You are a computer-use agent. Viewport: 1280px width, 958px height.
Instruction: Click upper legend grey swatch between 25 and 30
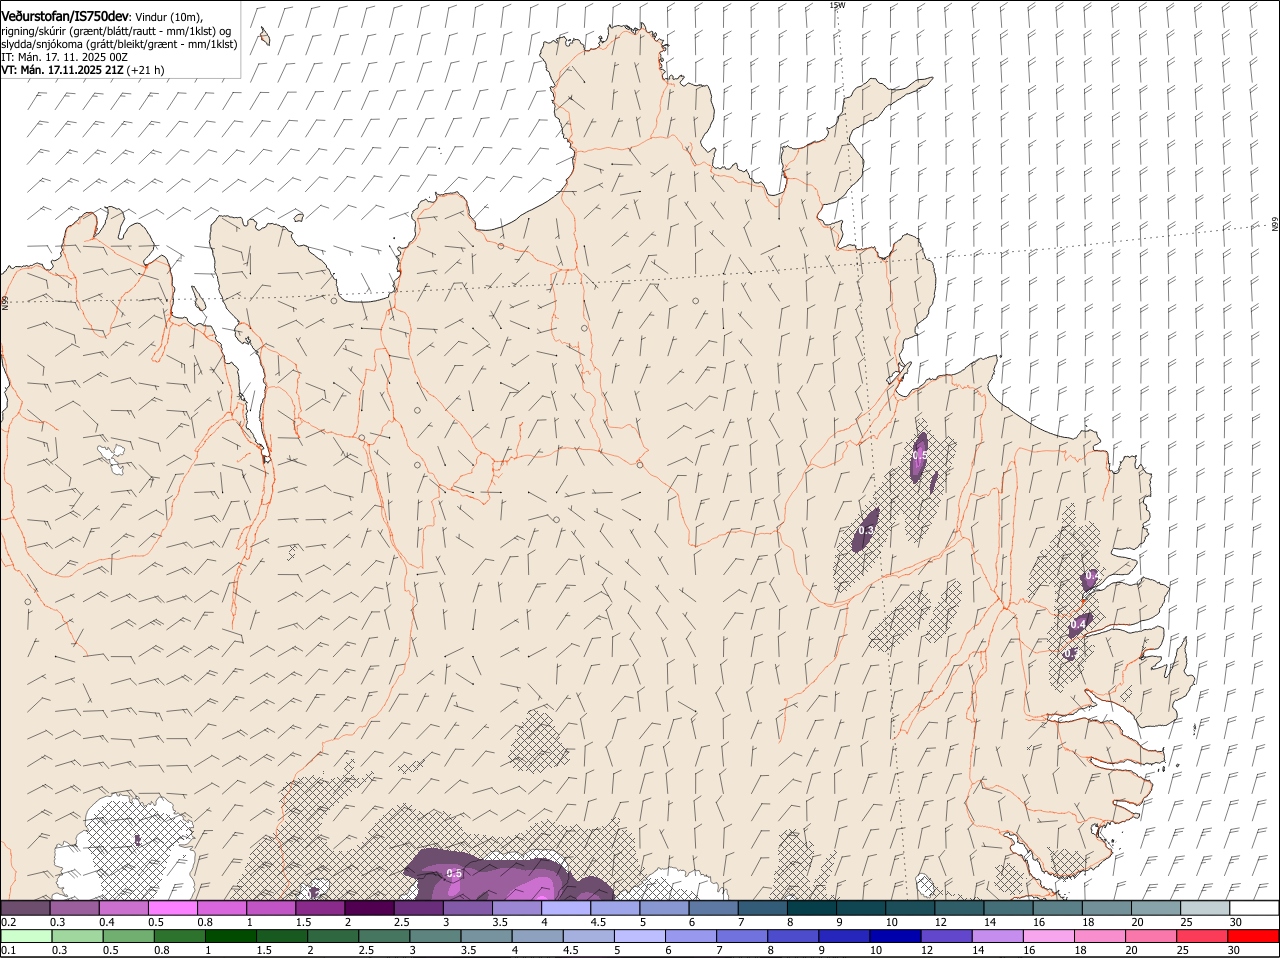1205,908
